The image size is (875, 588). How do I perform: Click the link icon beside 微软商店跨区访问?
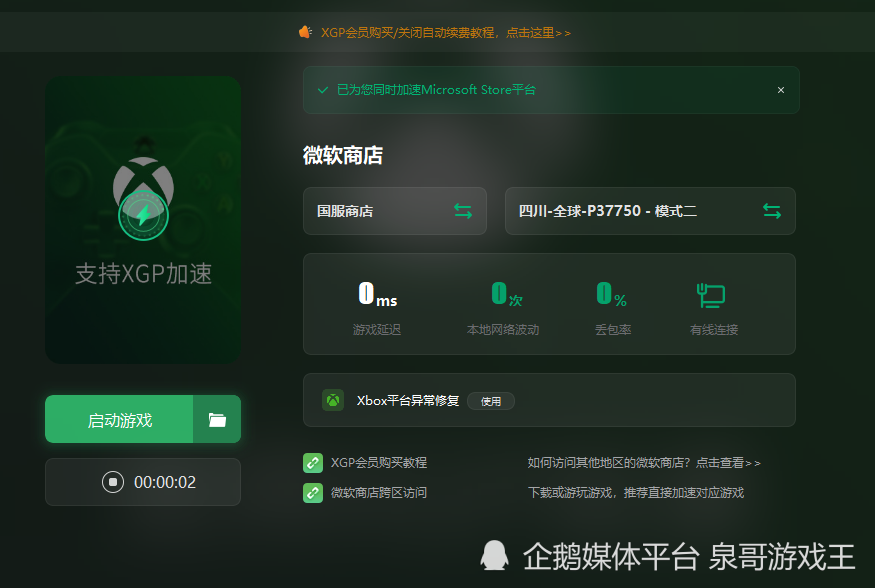(313, 493)
